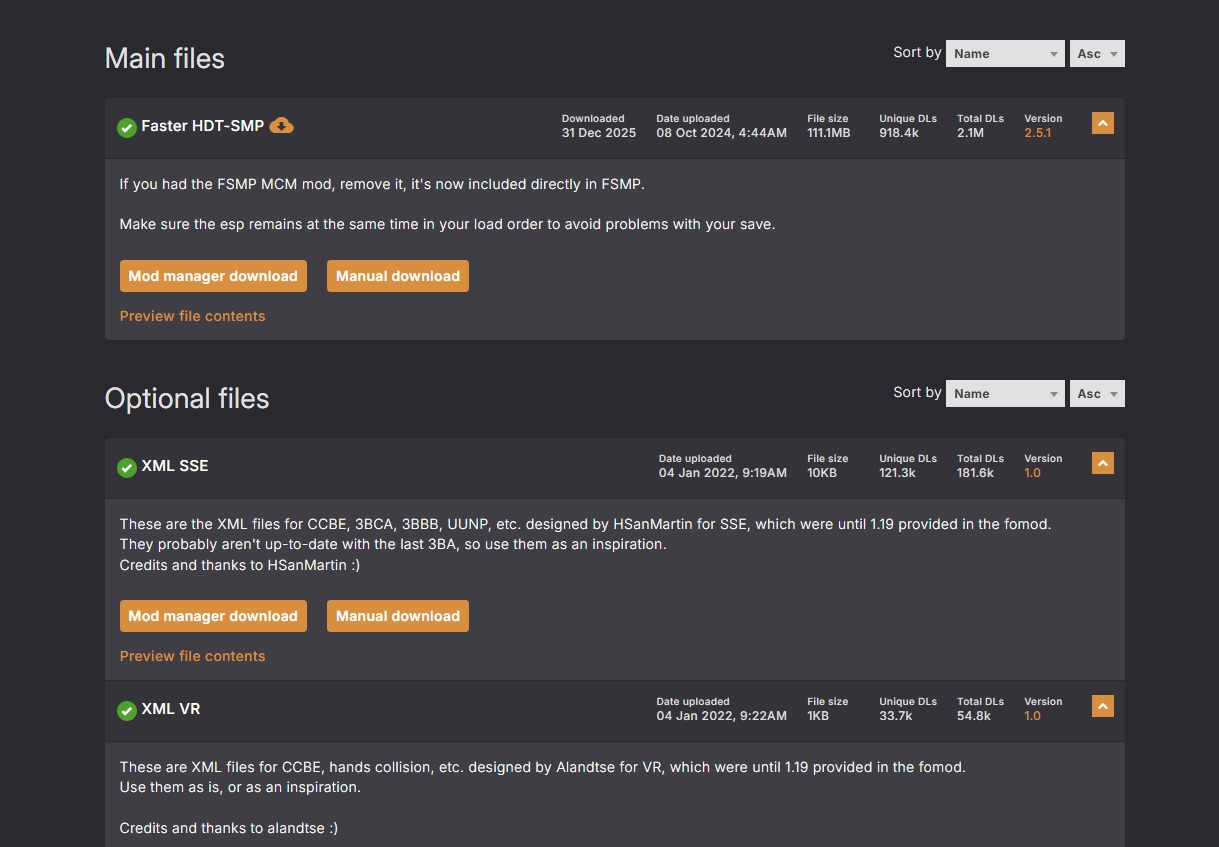Click the 2.1M total downloads value

coord(970,133)
